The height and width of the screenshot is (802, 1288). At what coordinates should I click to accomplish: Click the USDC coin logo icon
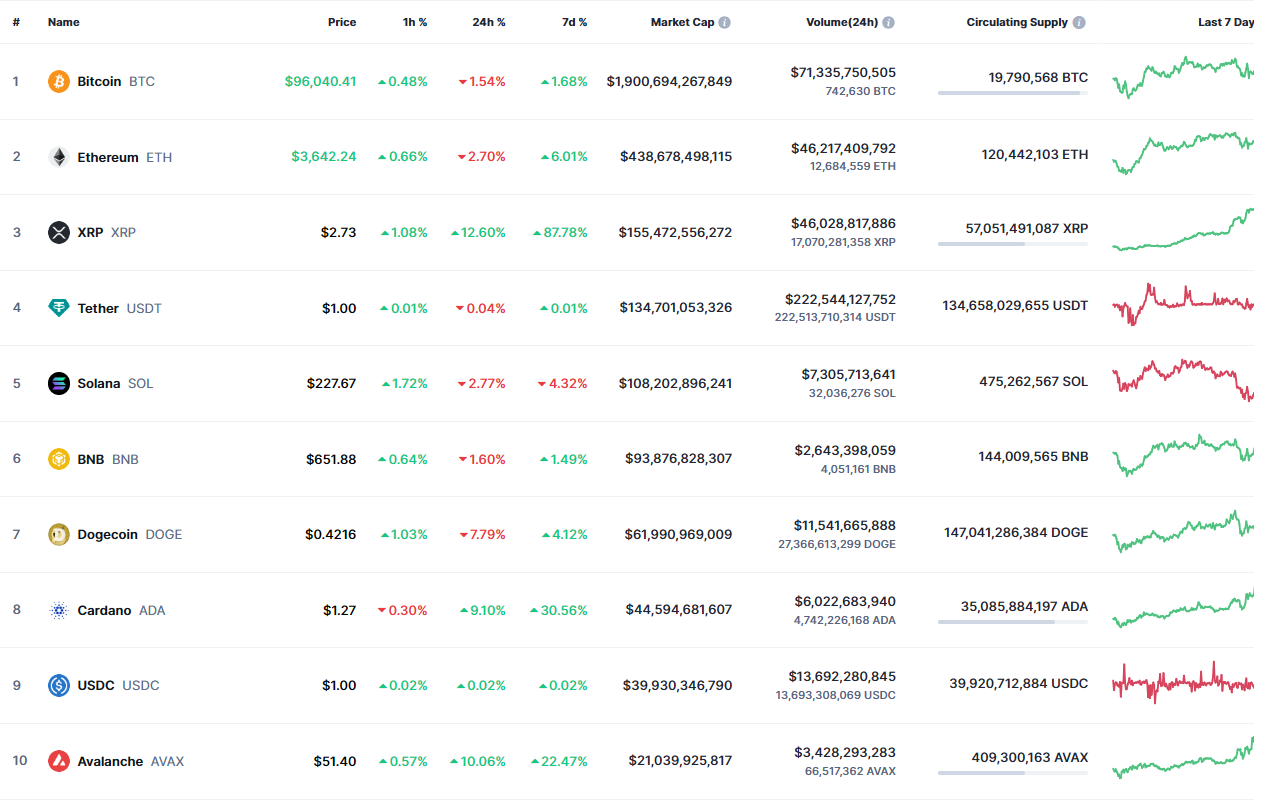coord(59,685)
